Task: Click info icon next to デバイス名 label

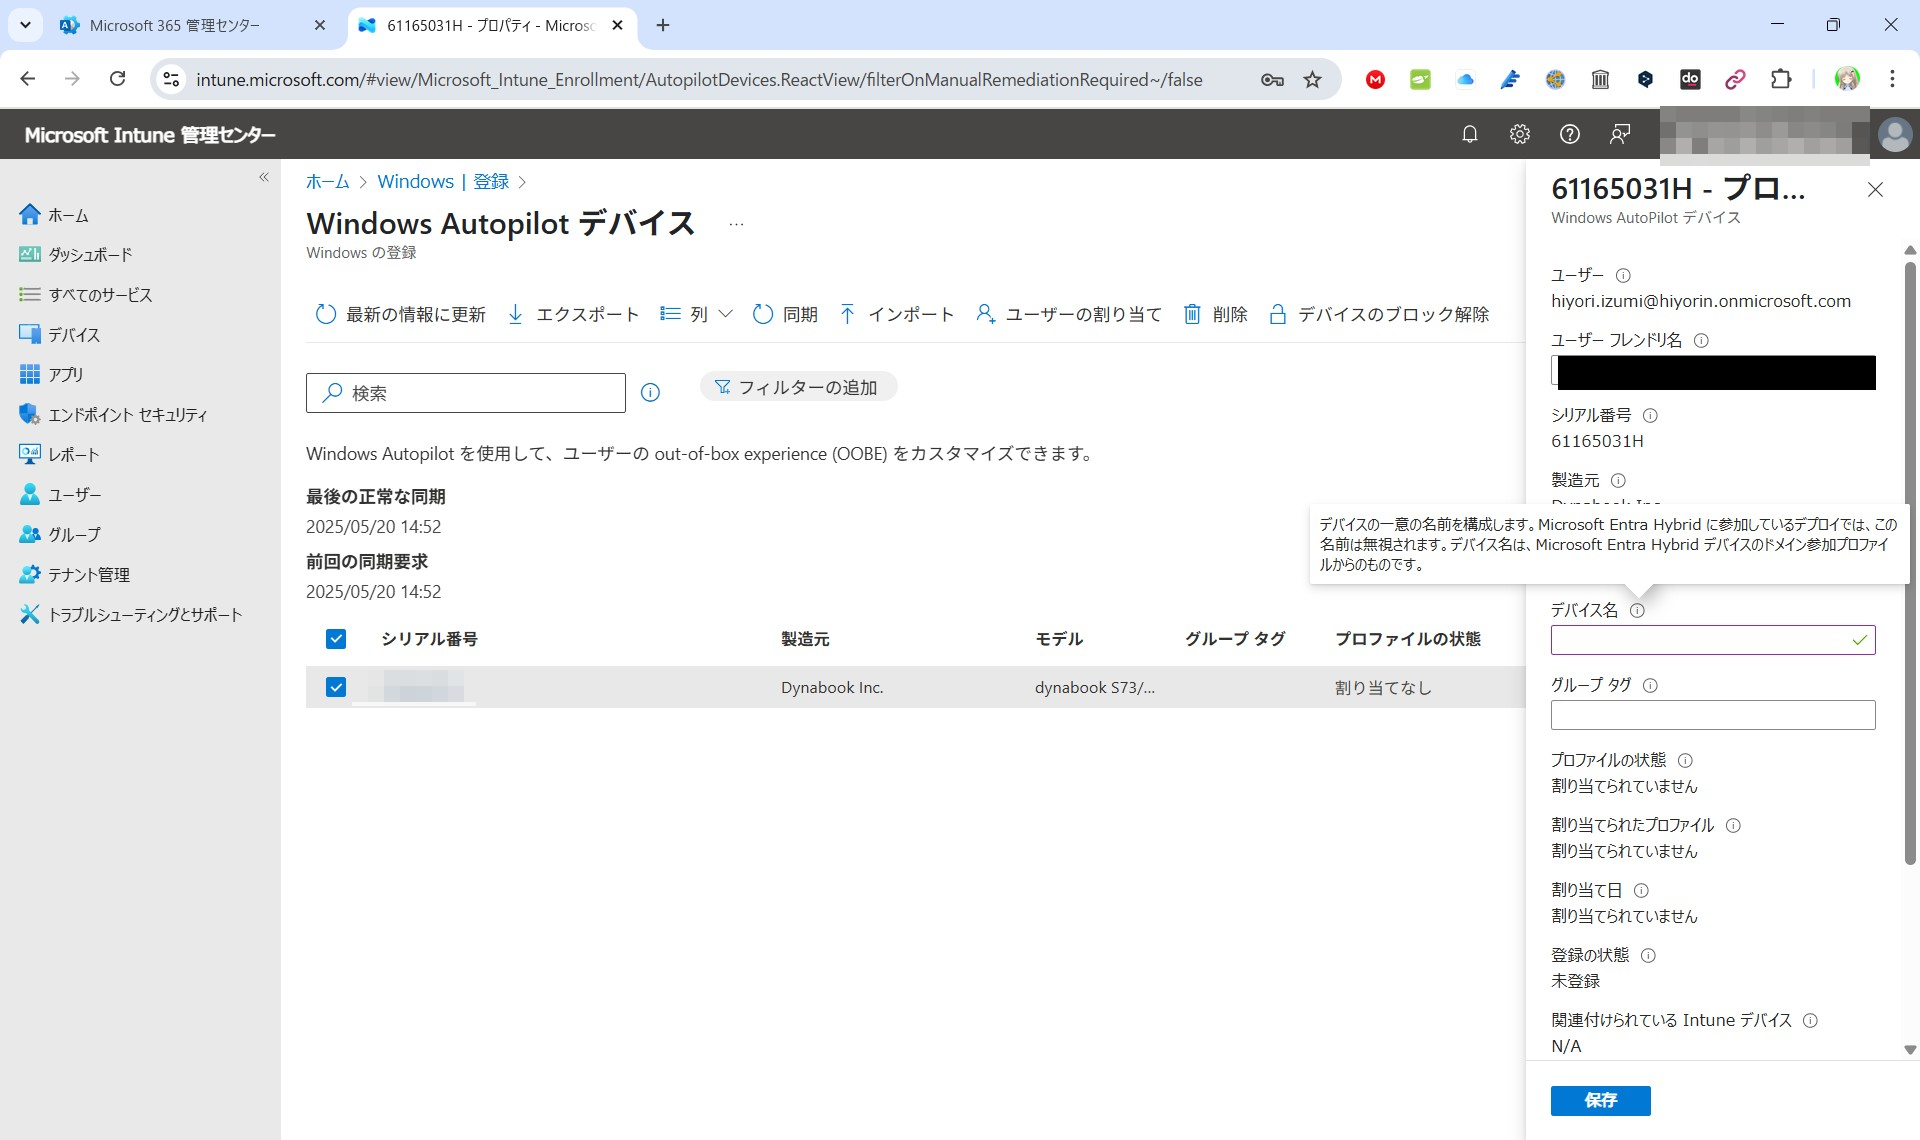Action: [1637, 610]
